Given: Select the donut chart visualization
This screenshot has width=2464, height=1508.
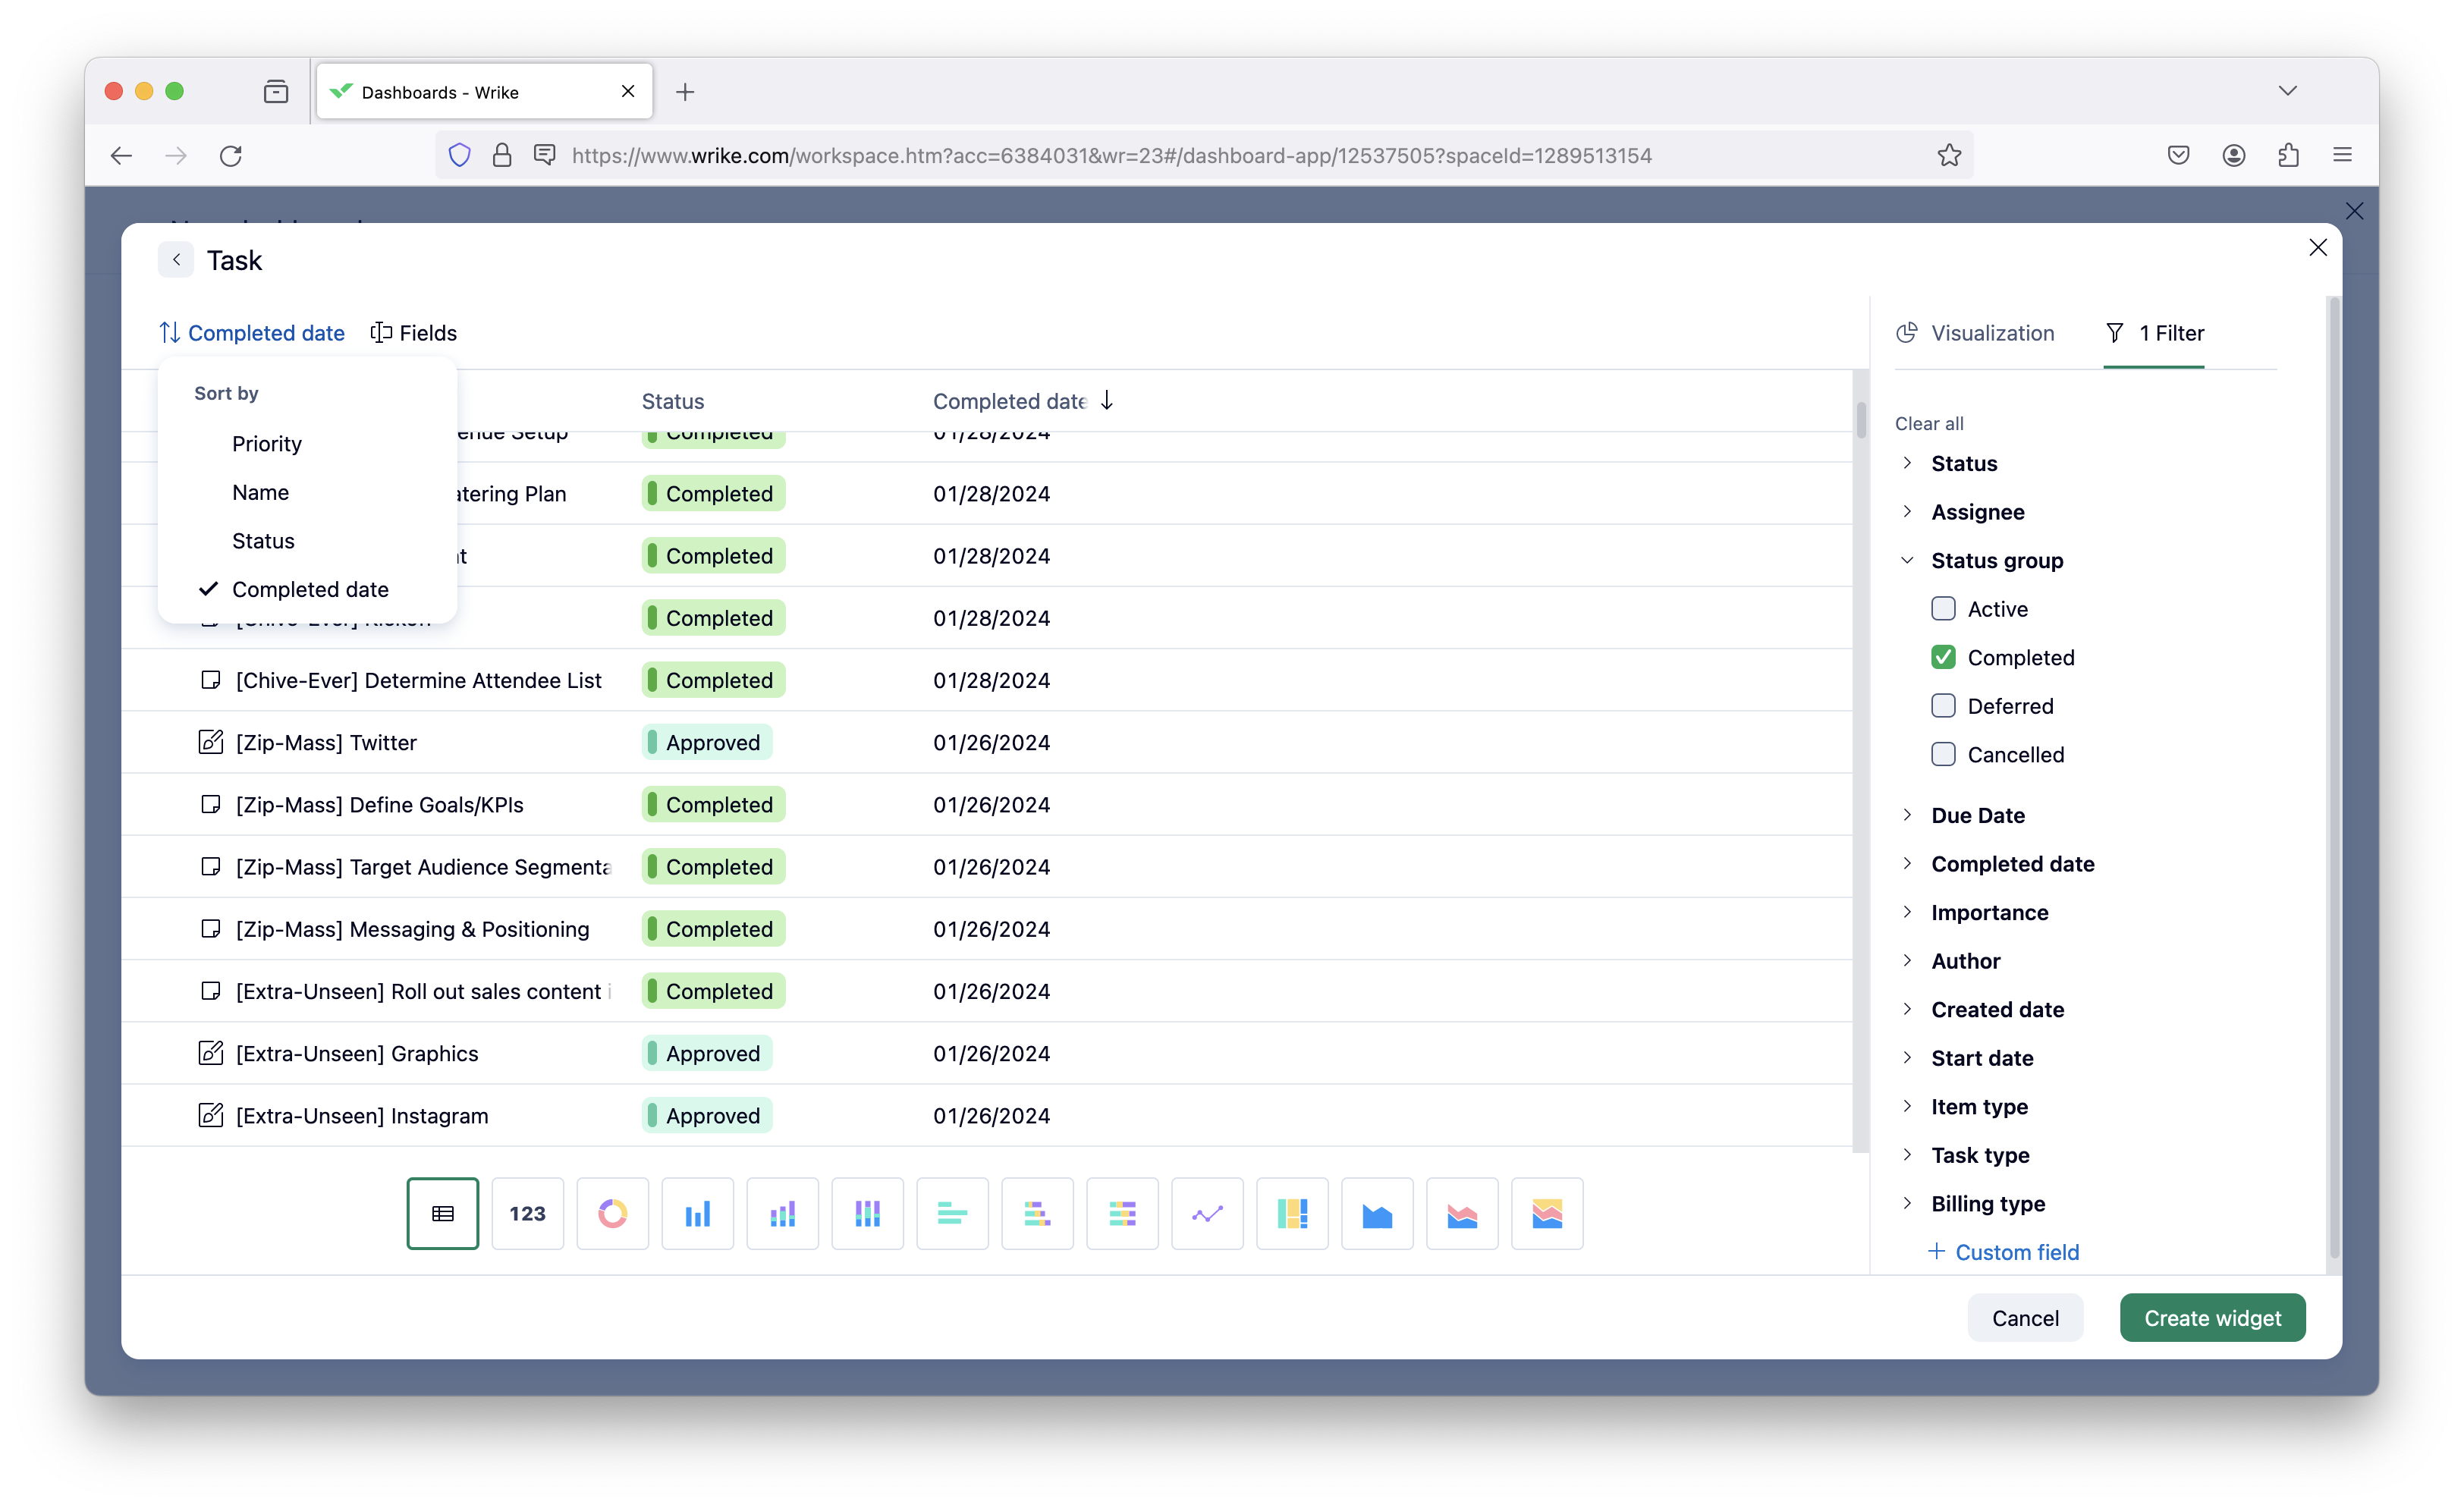Looking at the screenshot, I should coord(612,1213).
